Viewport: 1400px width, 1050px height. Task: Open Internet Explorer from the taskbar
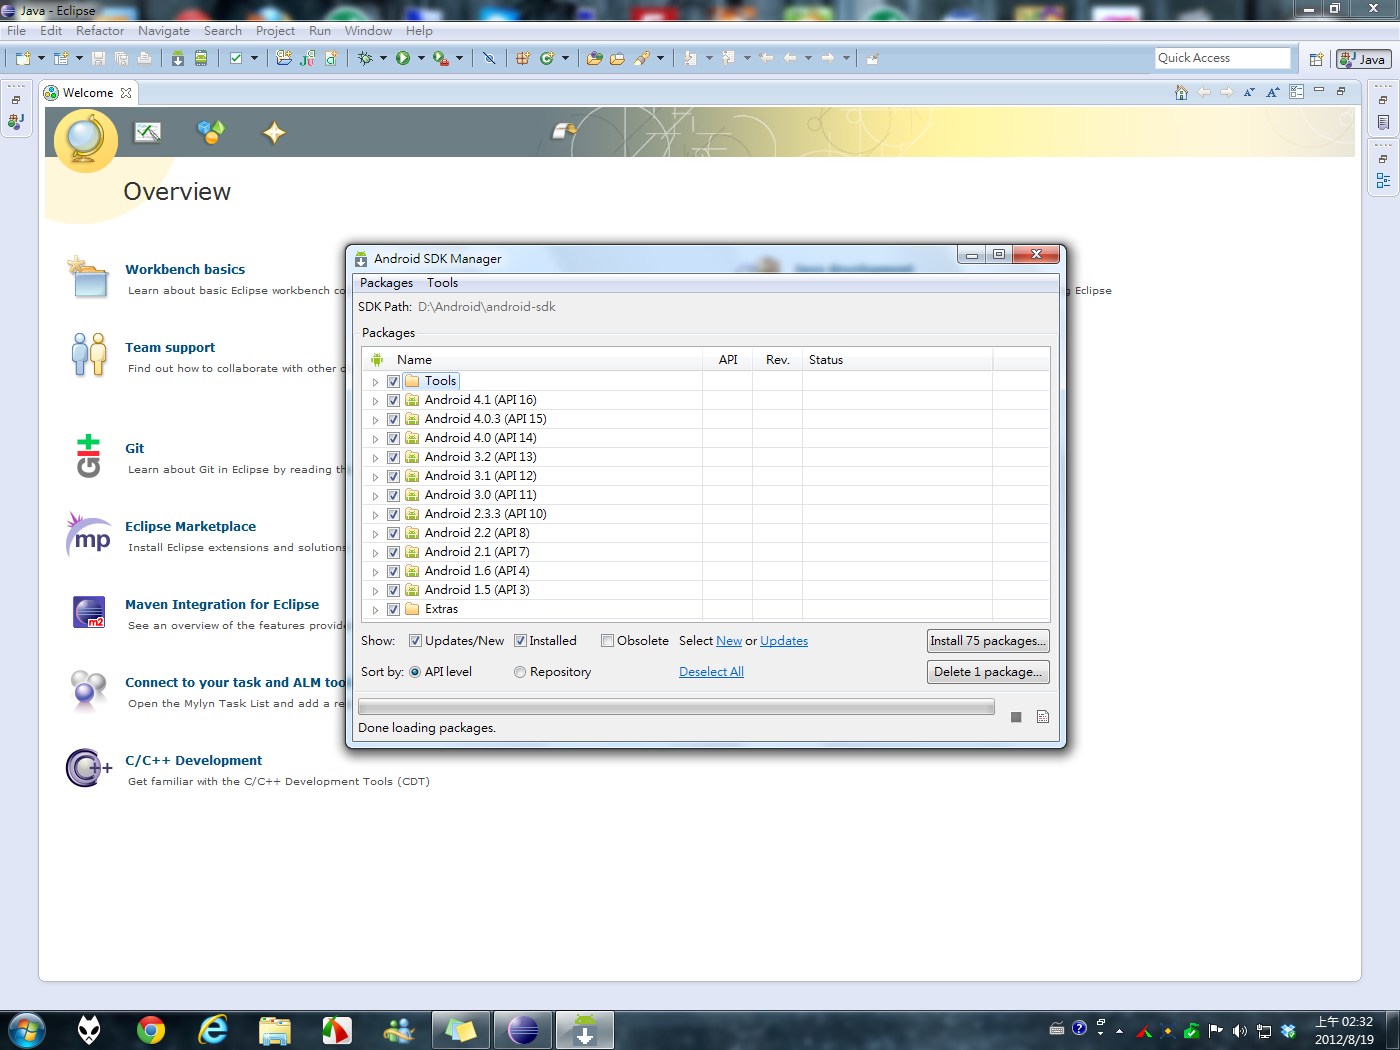pos(213,1030)
